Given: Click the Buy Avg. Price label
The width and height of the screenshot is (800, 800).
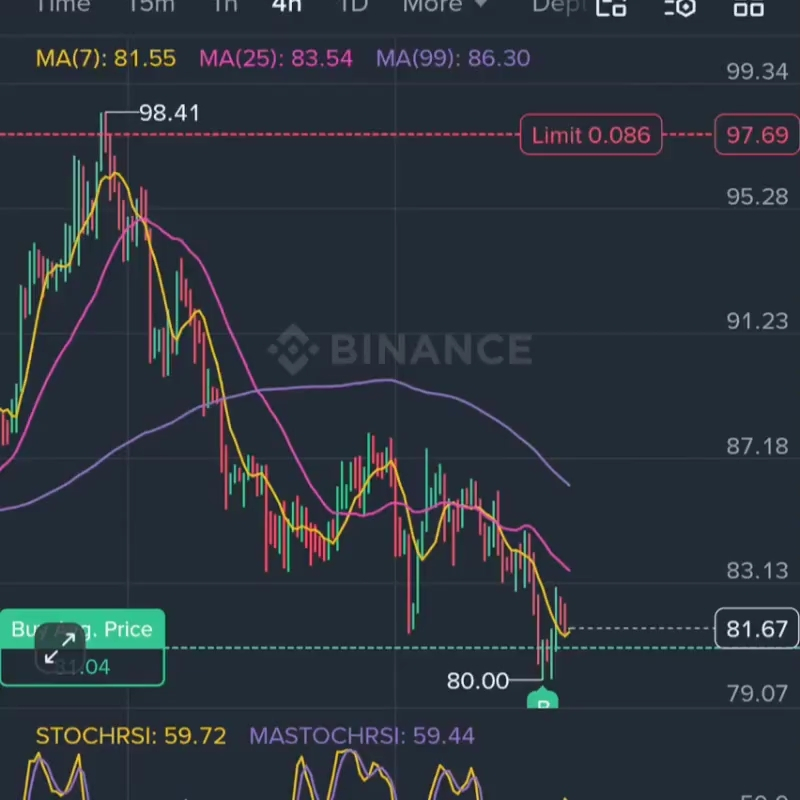Looking at the screenshot, I should 82,629.
